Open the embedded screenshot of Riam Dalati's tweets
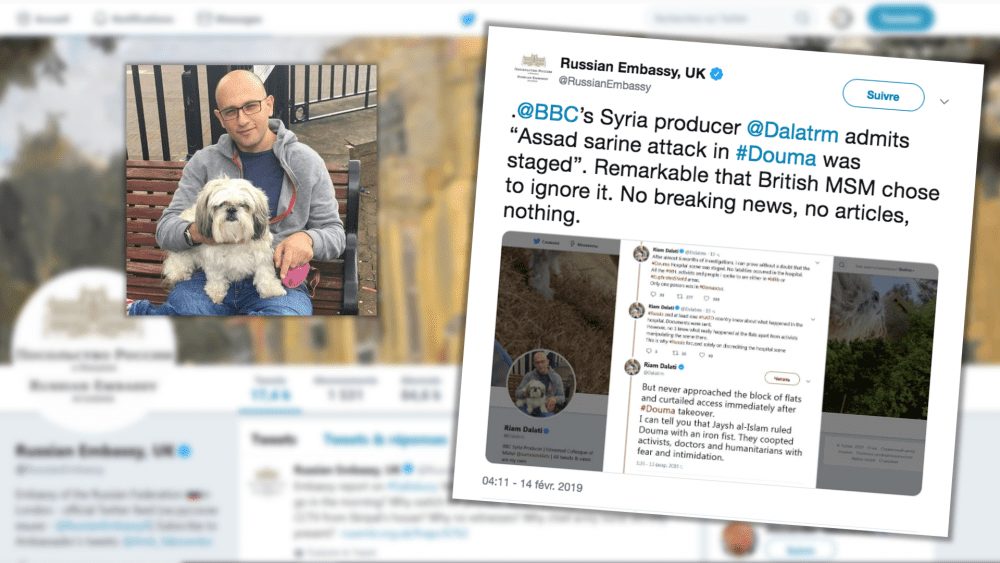1000x563 pixels. point(712,363)
